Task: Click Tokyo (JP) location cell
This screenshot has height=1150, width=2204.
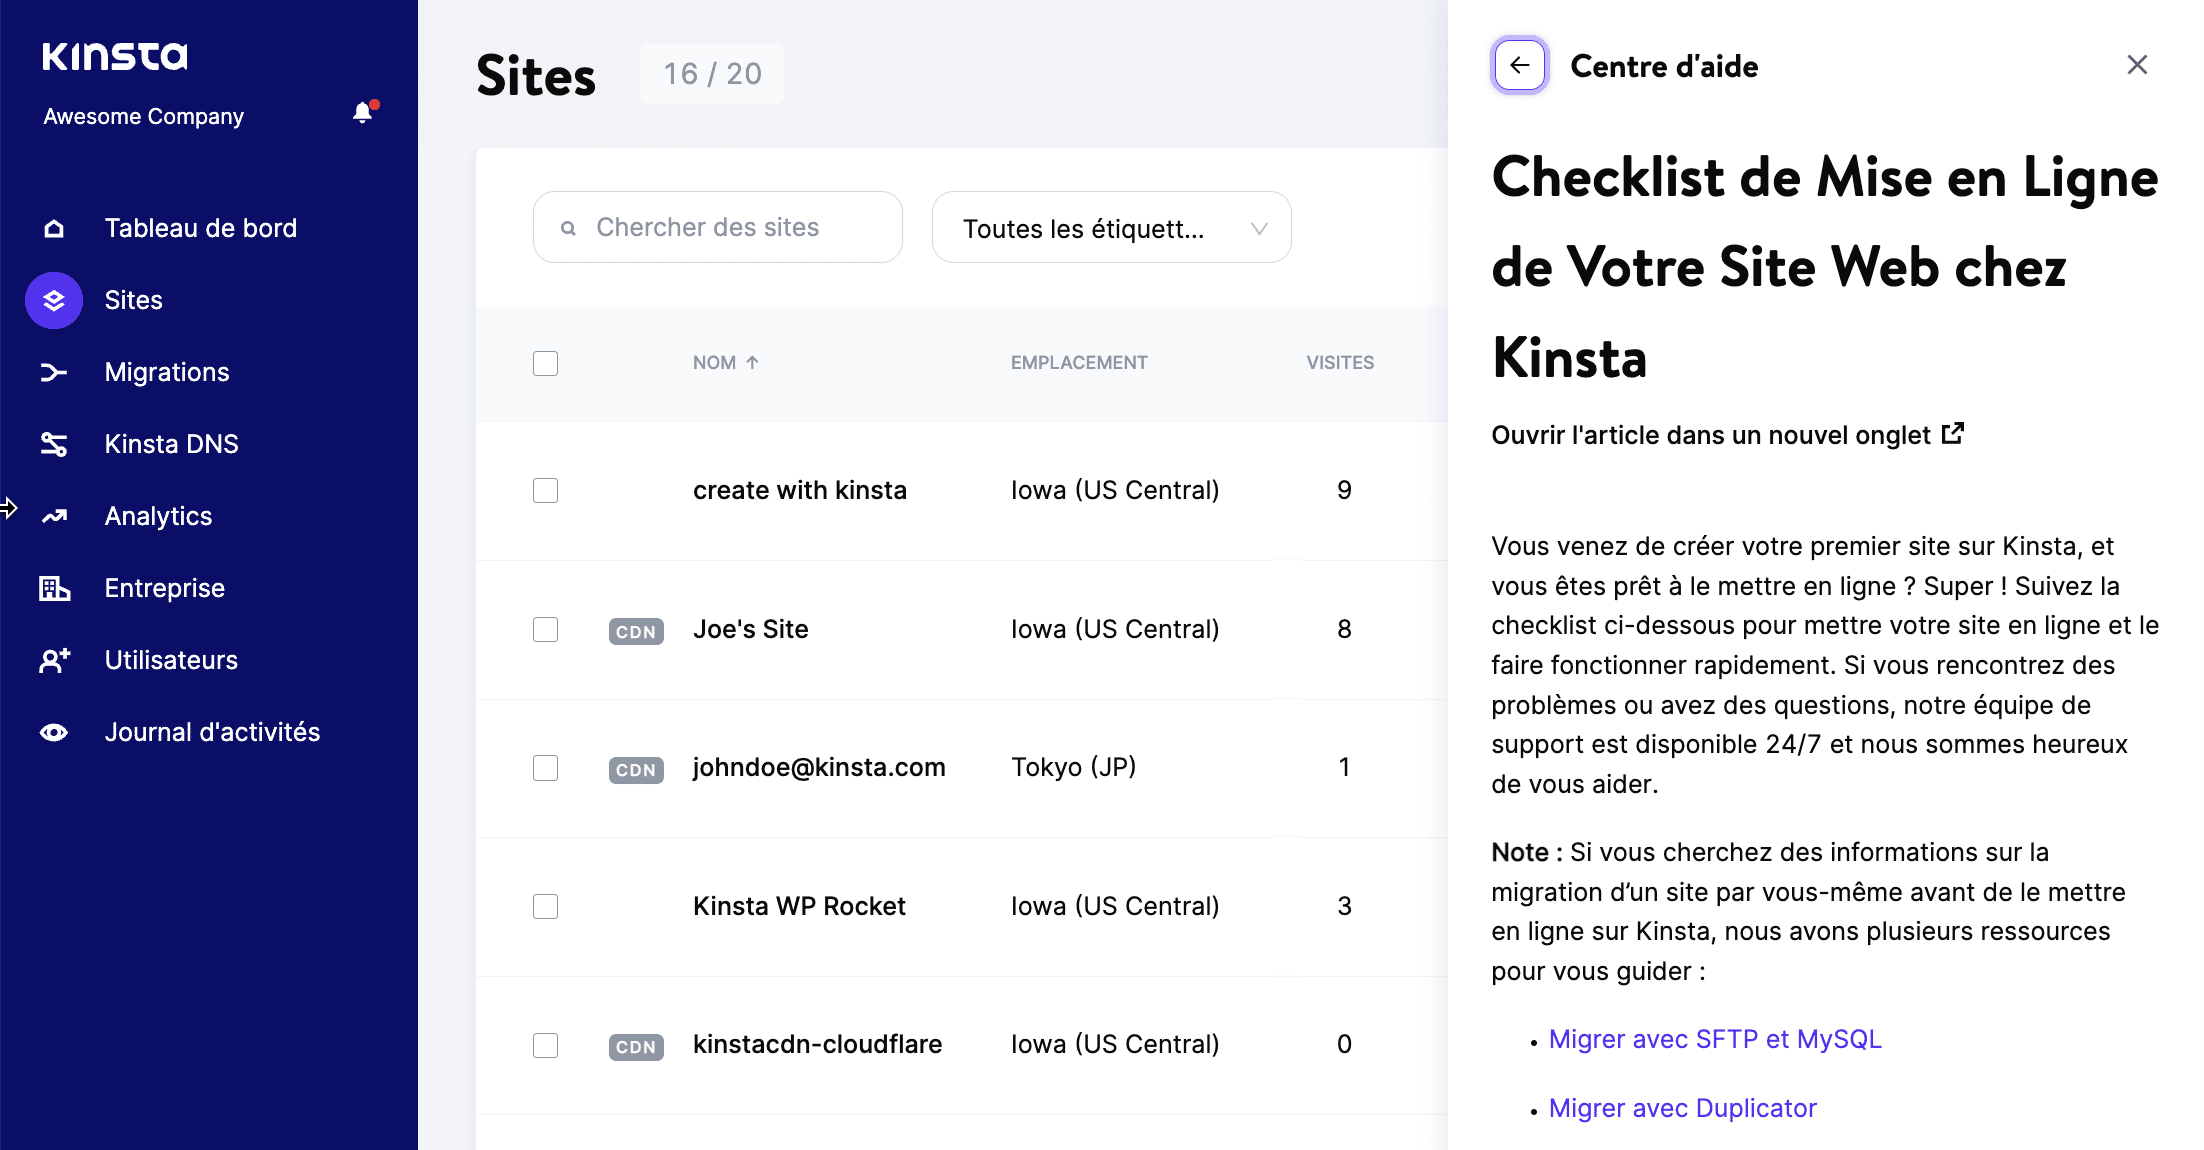Action: 1073,767
